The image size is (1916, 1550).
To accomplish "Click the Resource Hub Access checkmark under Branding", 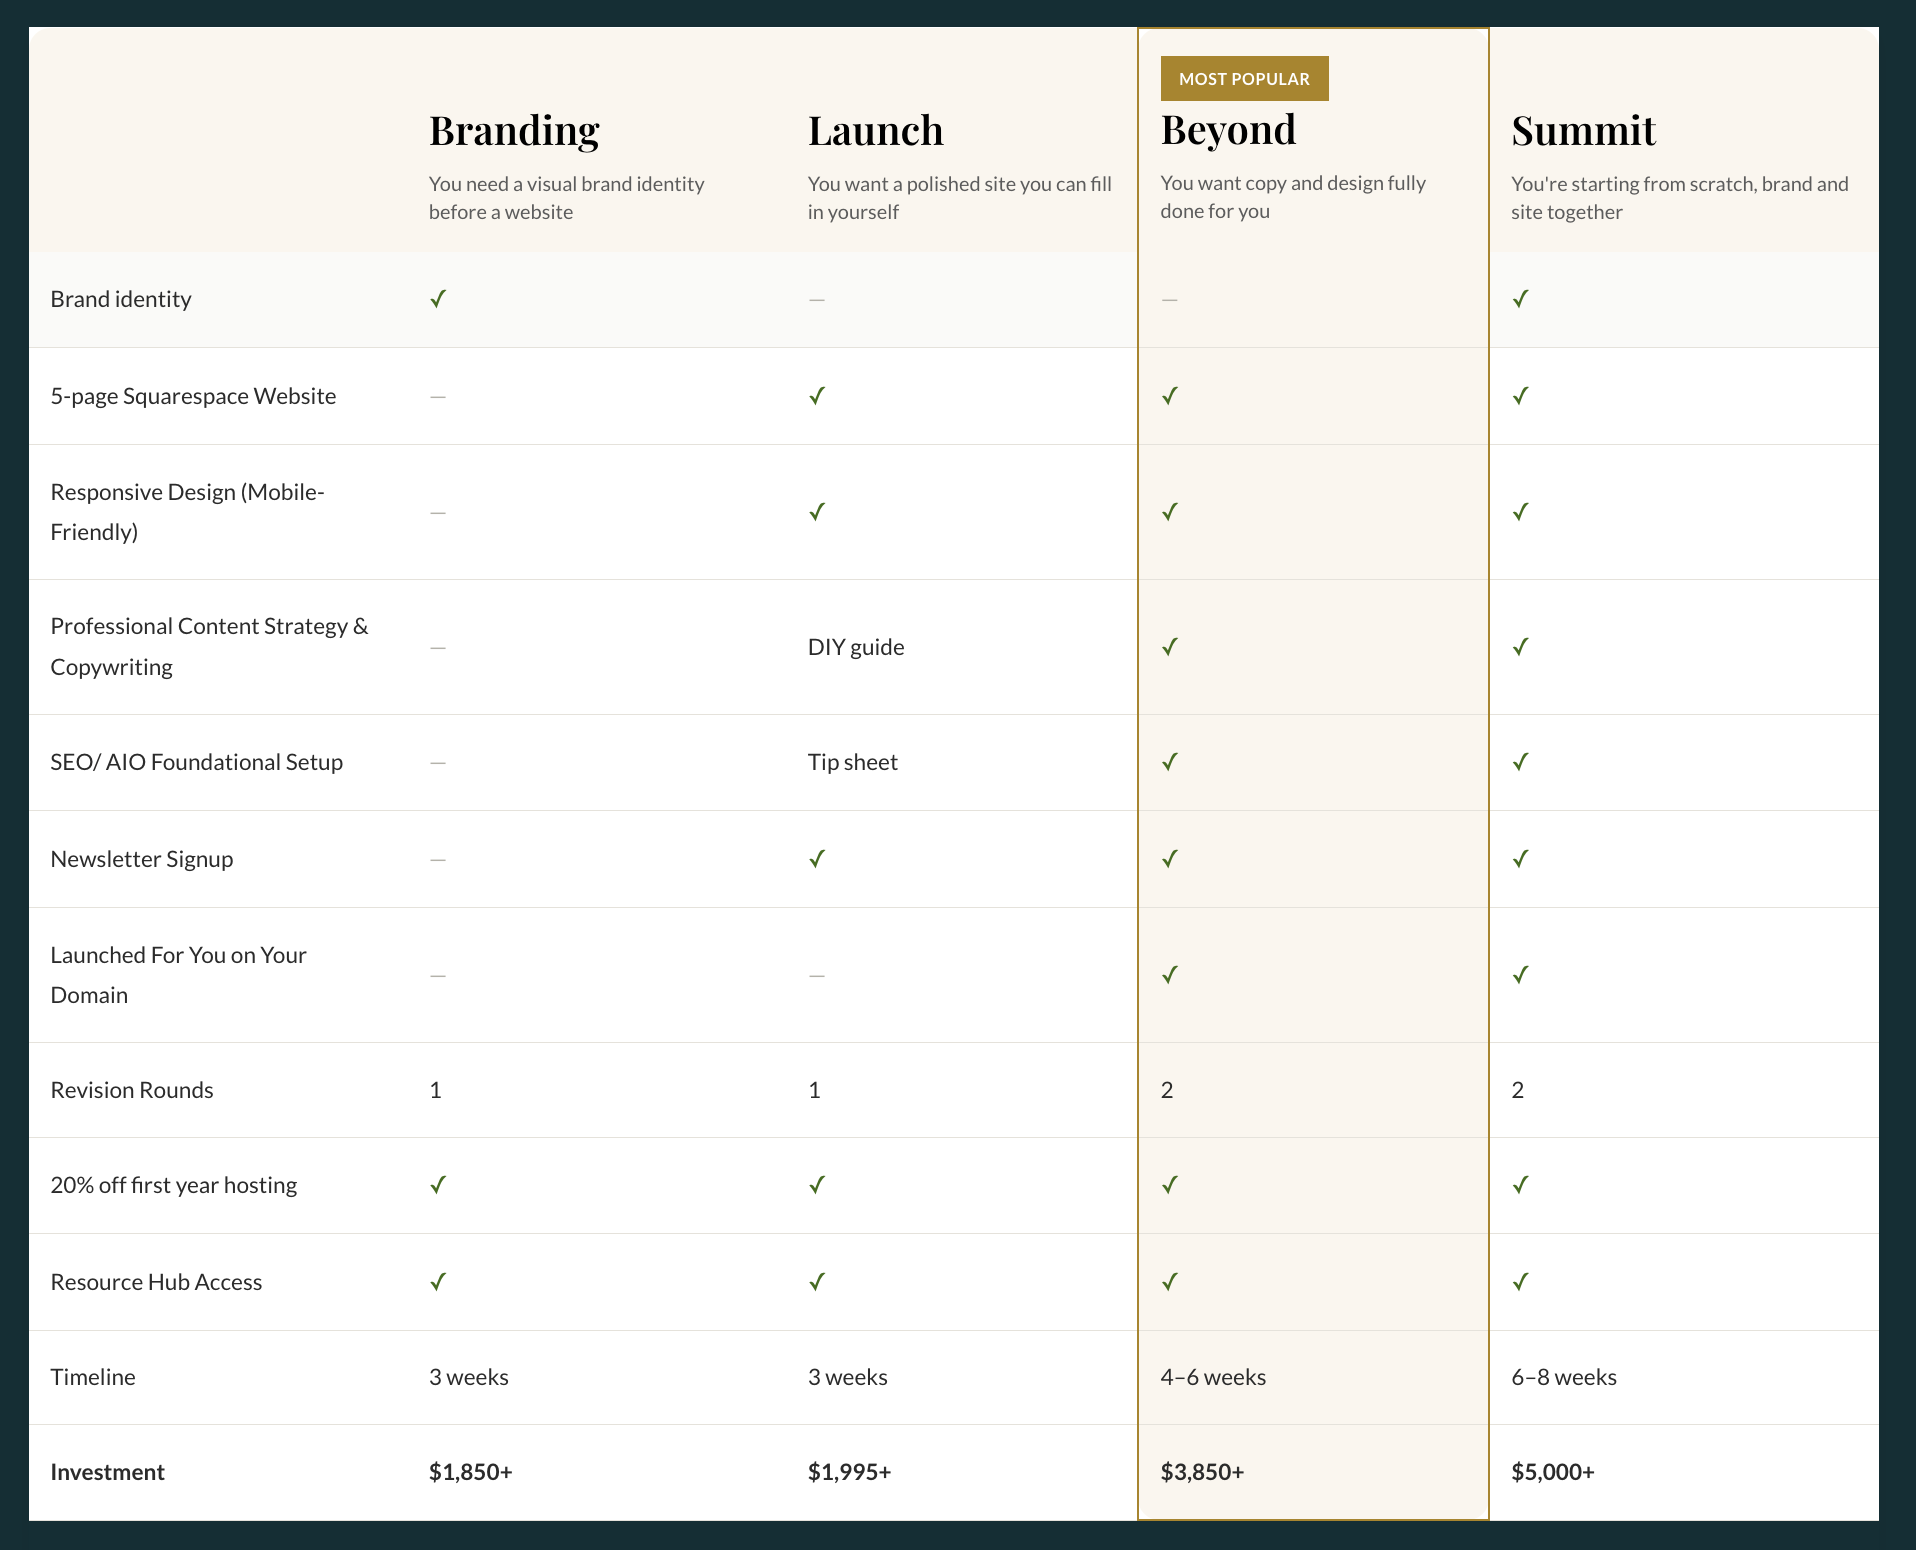I will 438,1282.
